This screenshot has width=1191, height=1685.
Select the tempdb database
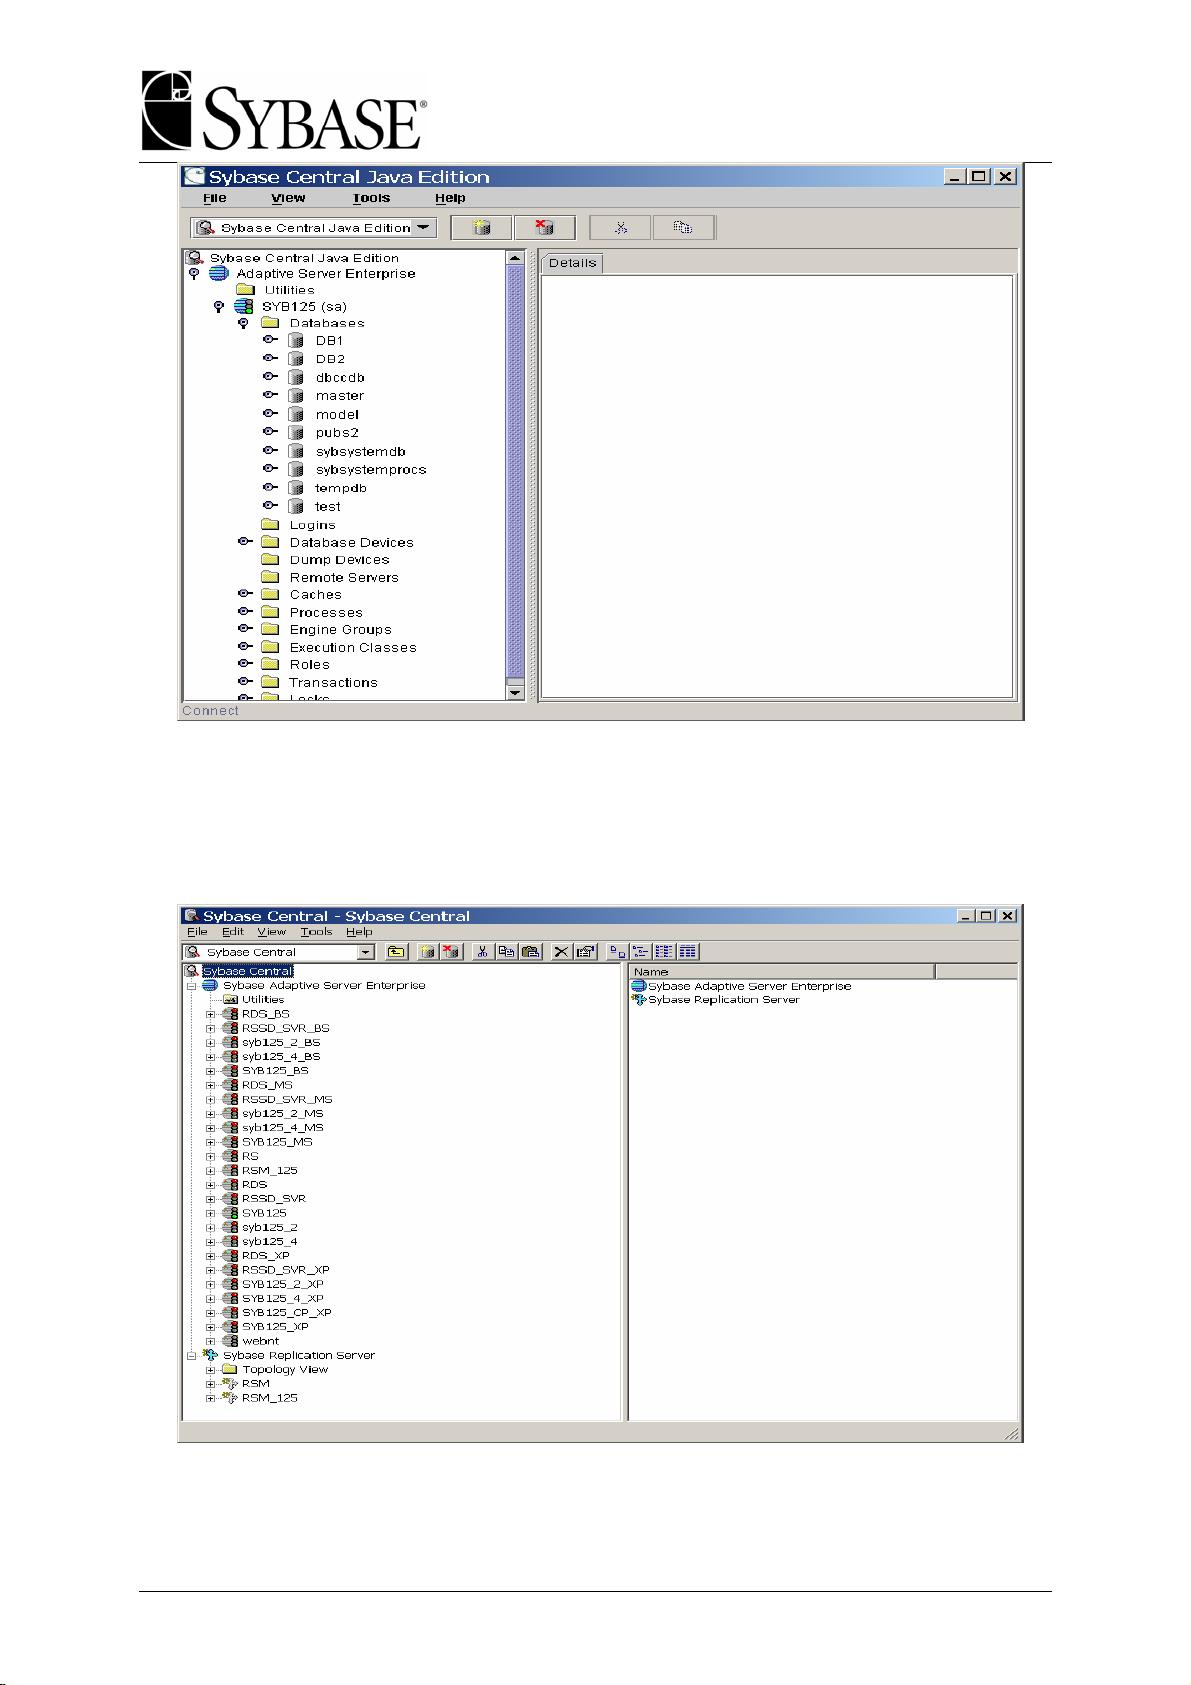pyautogui.click(x=340, y=488)
